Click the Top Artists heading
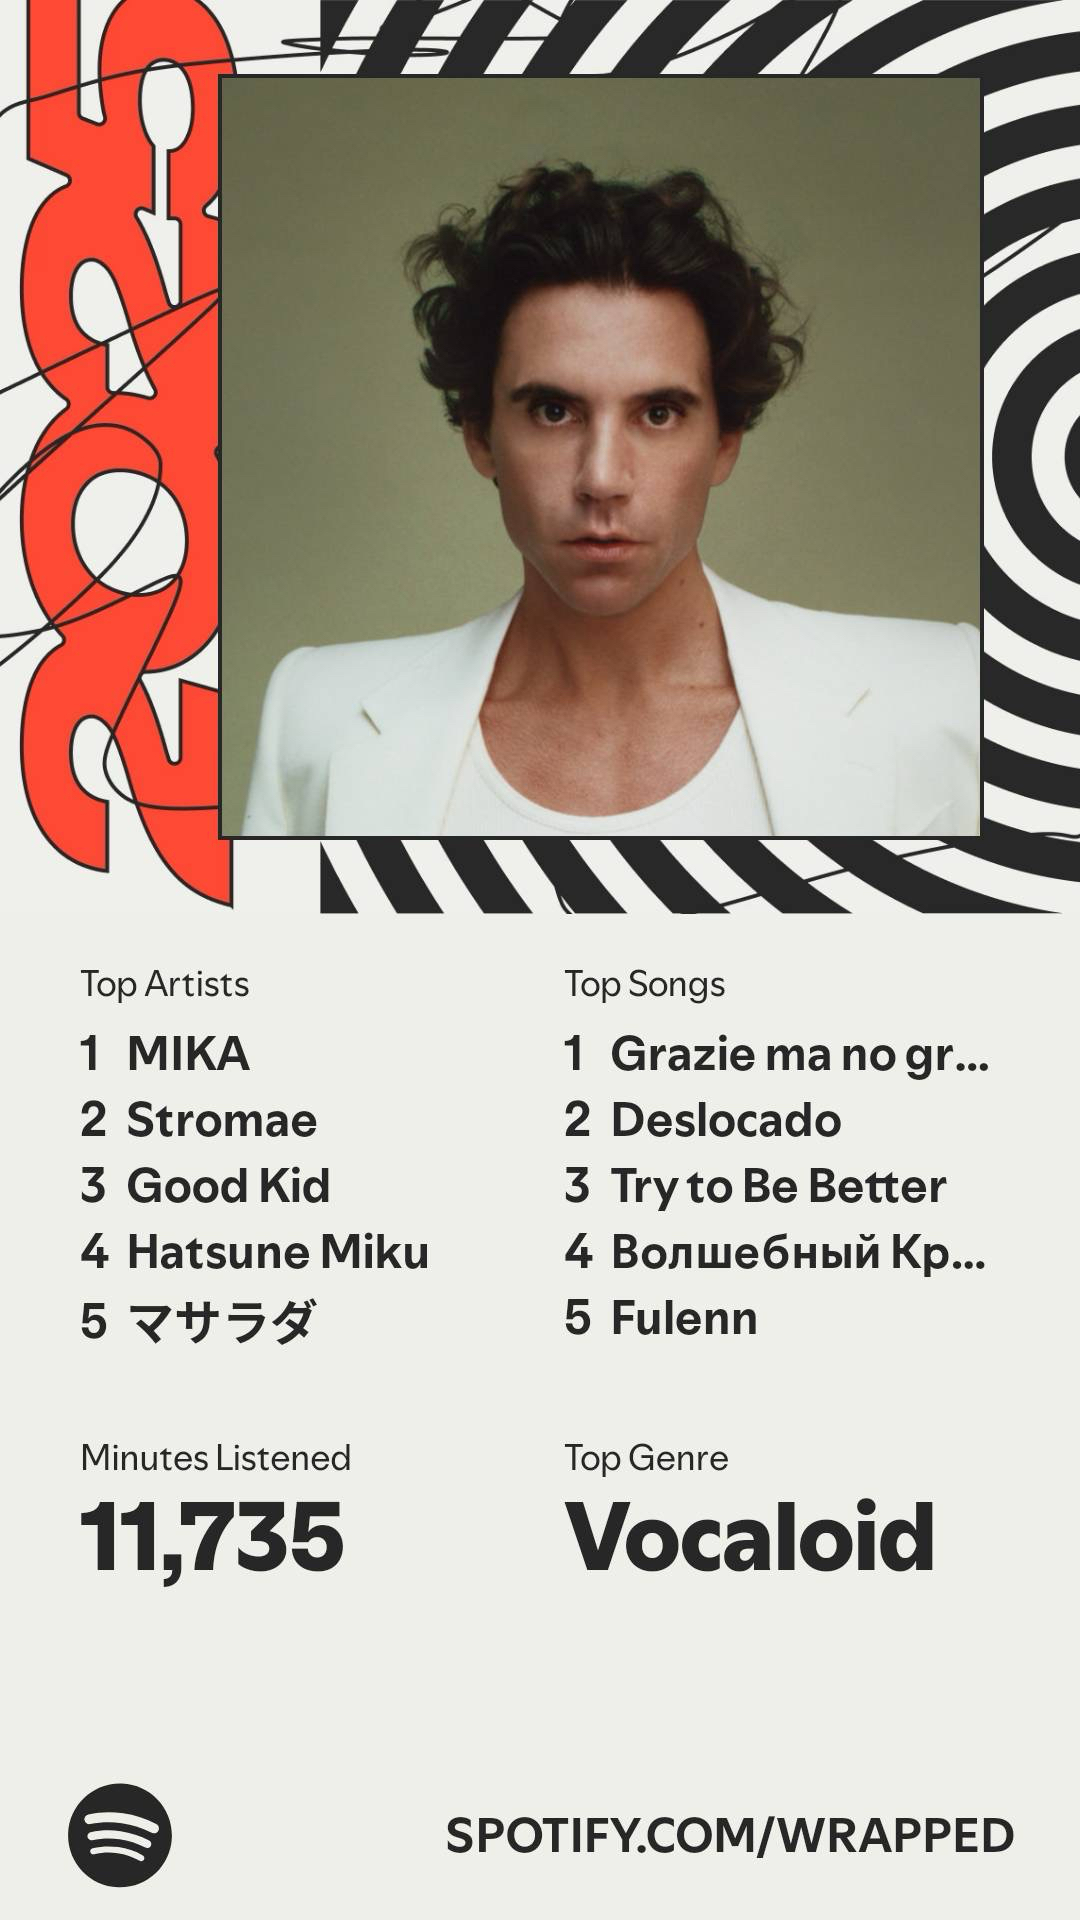This screenshot has height=1920, width=1080. [x=165, y=984]
